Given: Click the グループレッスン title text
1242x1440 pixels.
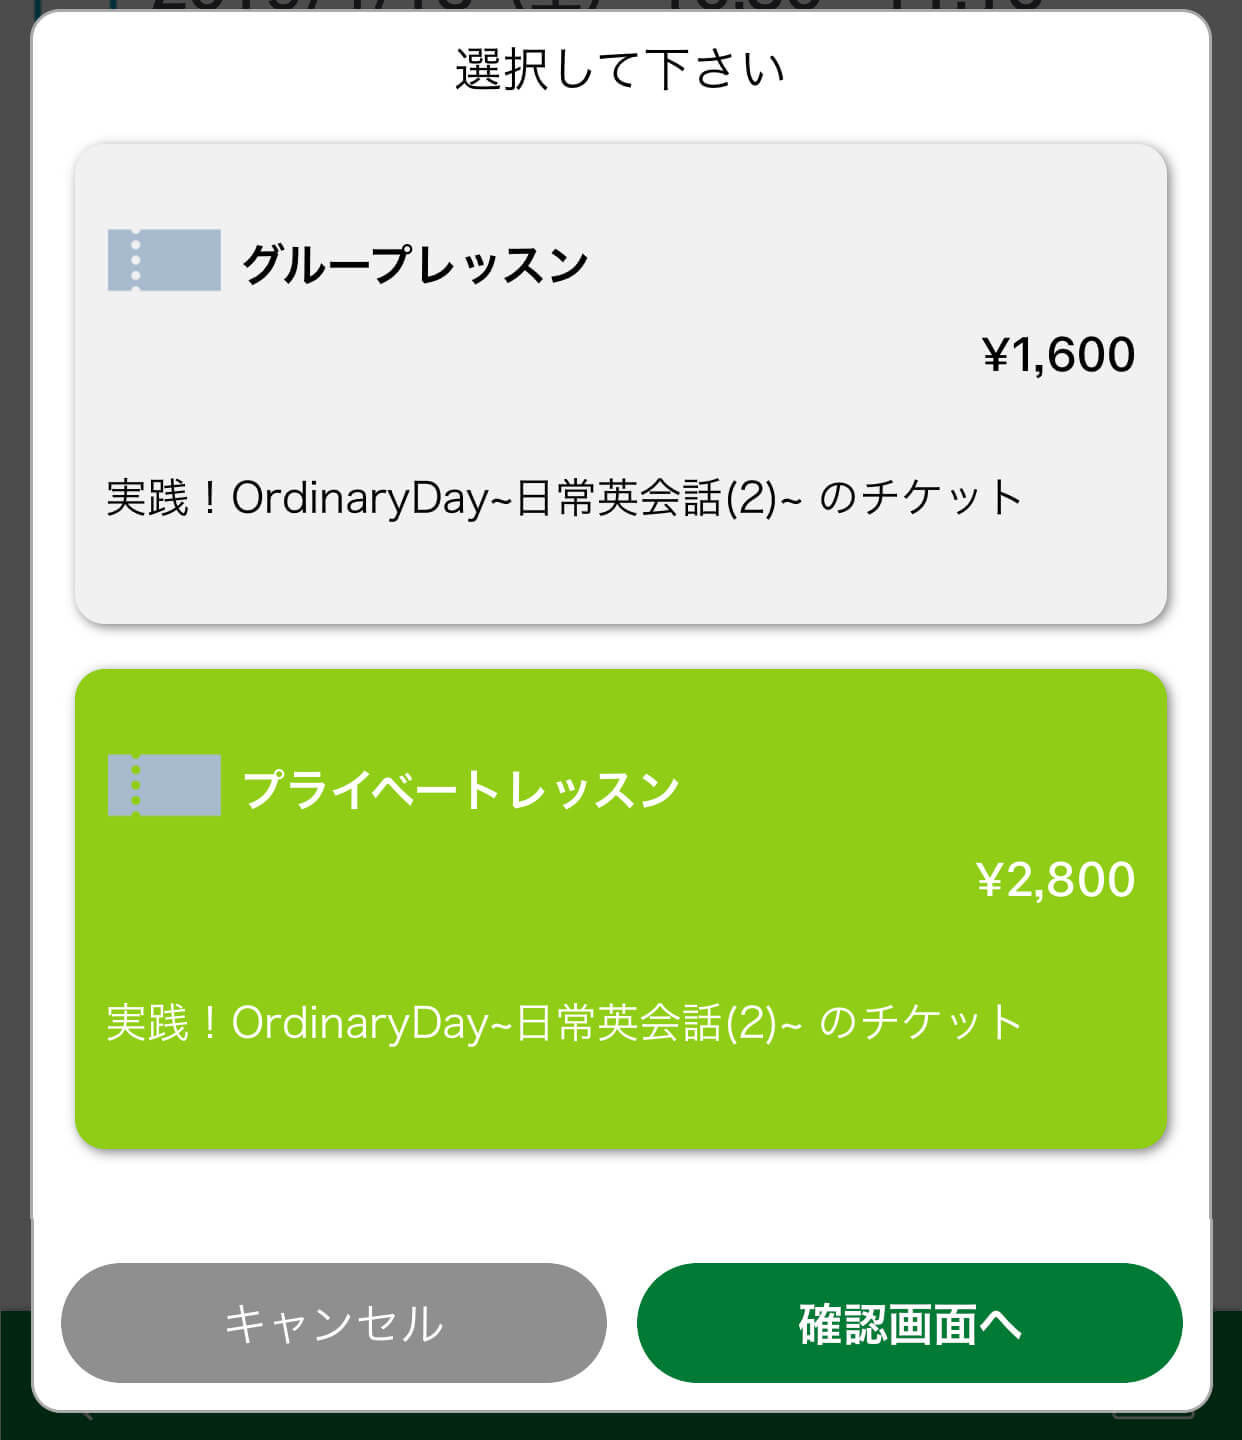Looking at the screenshot, I should point(415,265).
